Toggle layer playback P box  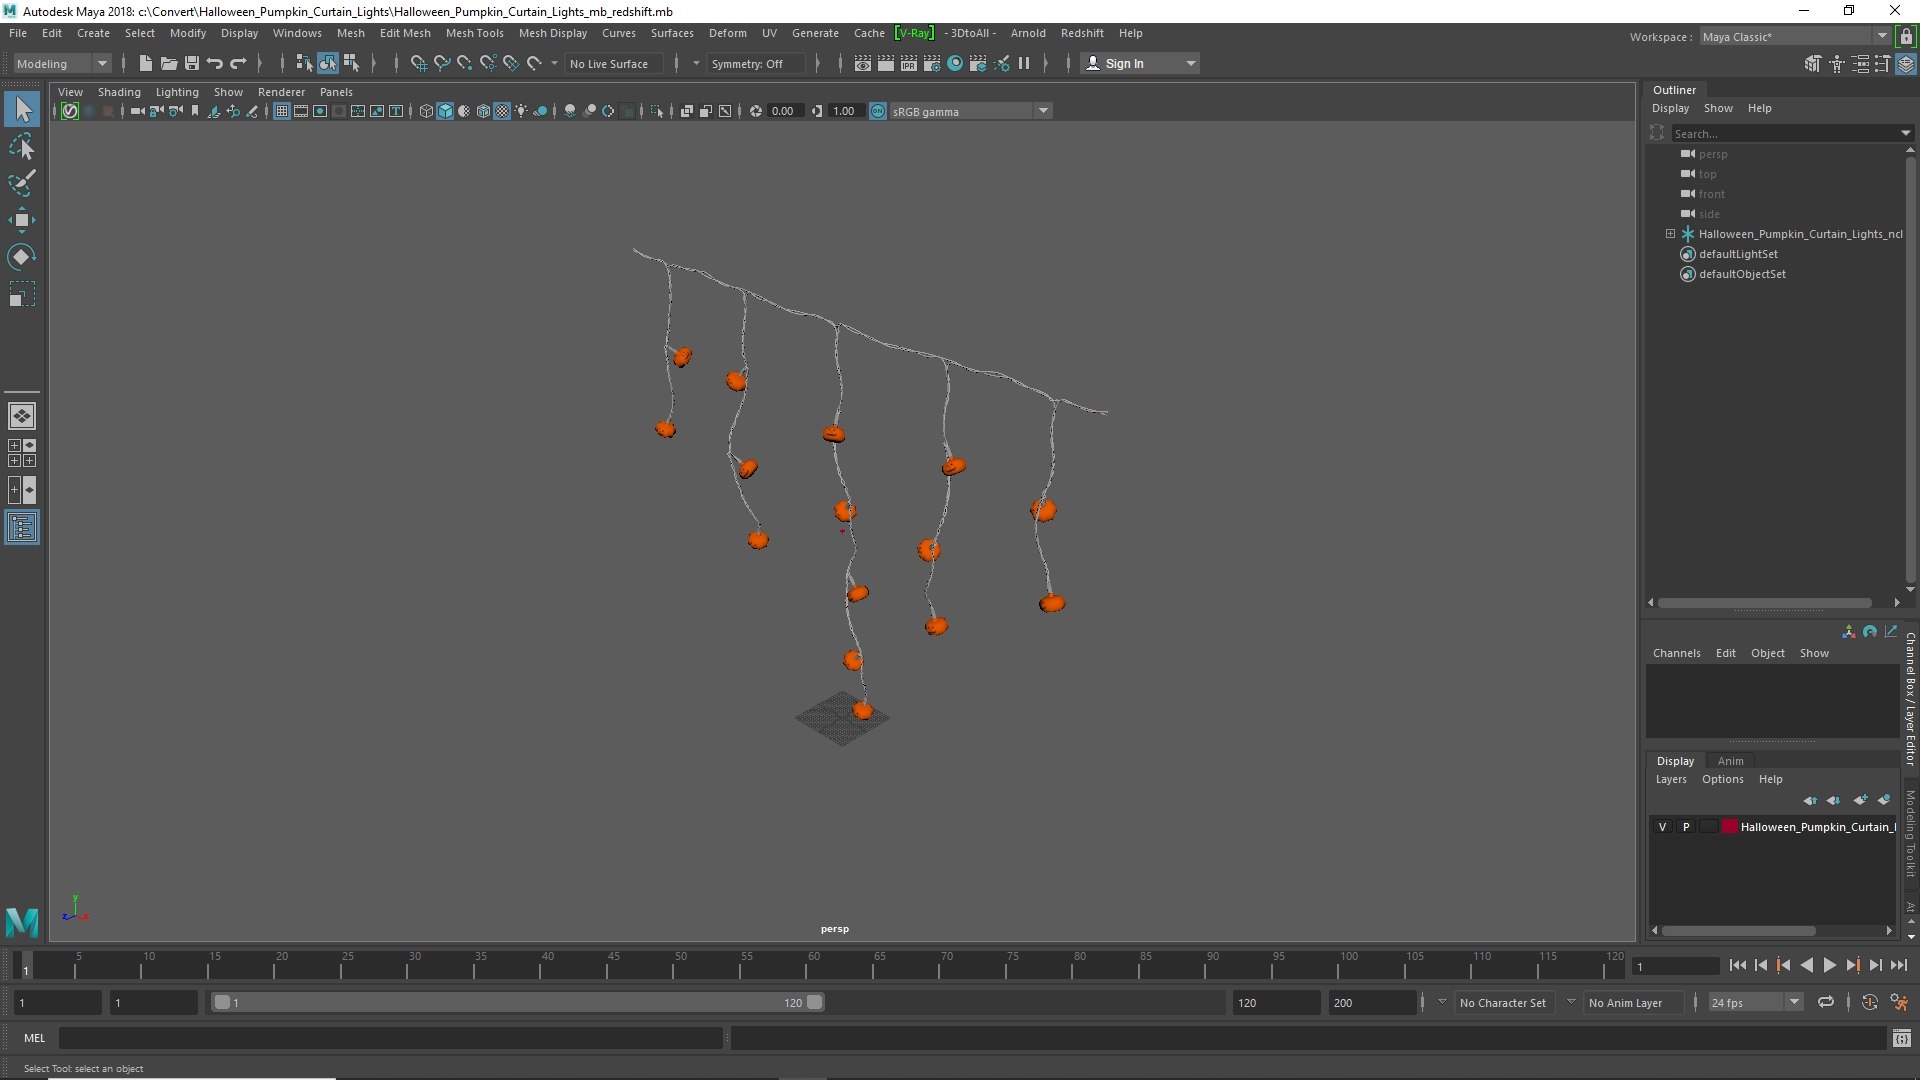[x=1686, y=827]
